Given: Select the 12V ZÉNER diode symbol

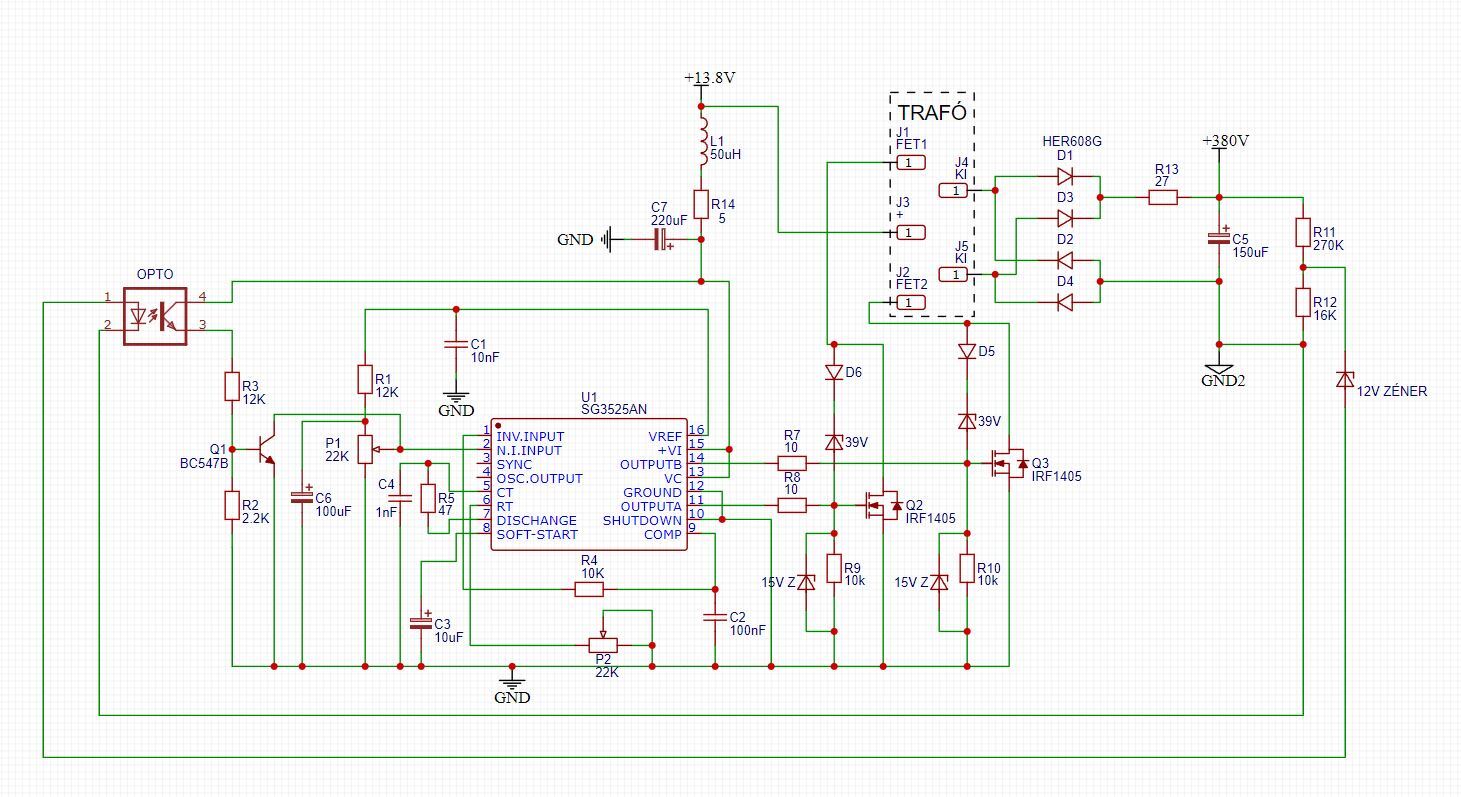Looking at the screenshot, I should pyautogui.click(x=1345, y=380).
